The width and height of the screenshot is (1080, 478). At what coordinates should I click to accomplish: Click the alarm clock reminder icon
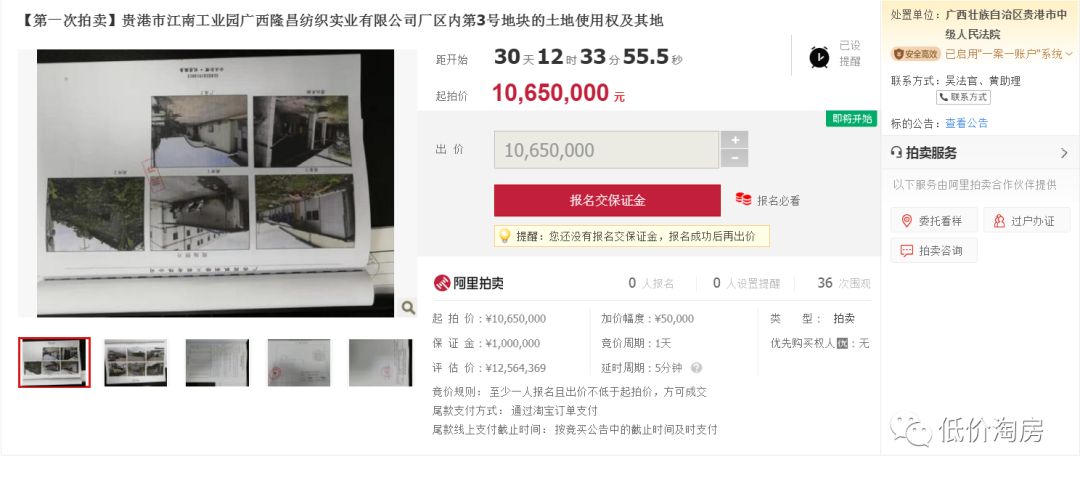pos(819,56)
